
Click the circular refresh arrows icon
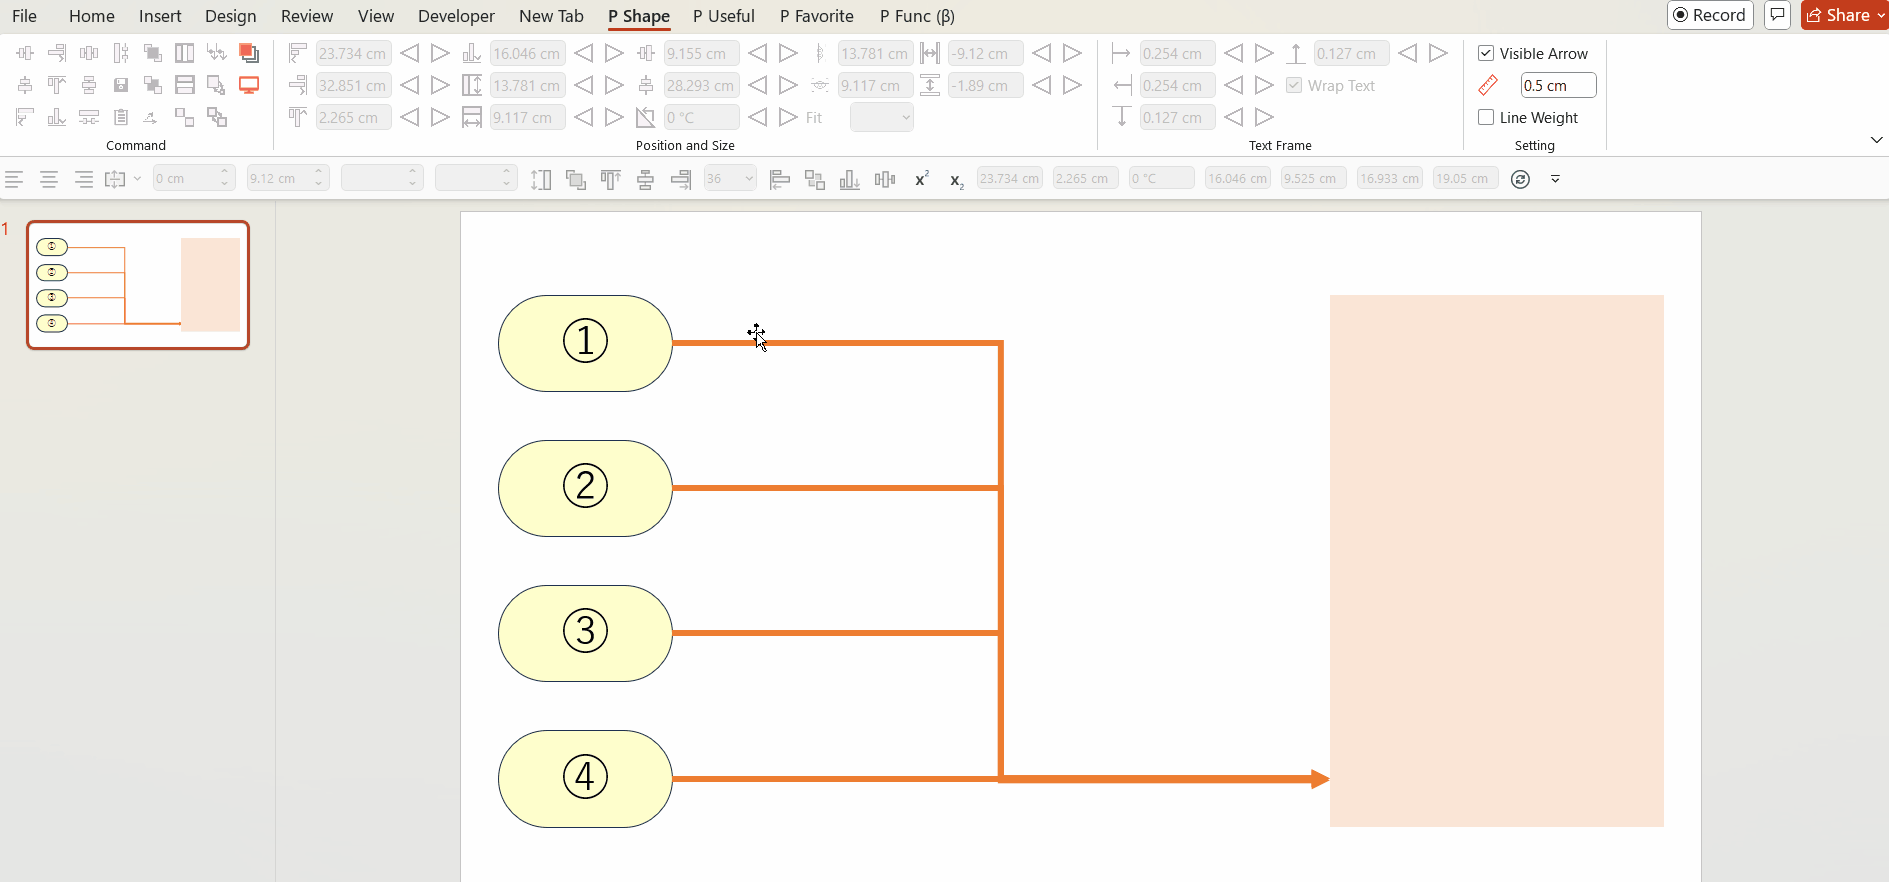coord(1520,179)
